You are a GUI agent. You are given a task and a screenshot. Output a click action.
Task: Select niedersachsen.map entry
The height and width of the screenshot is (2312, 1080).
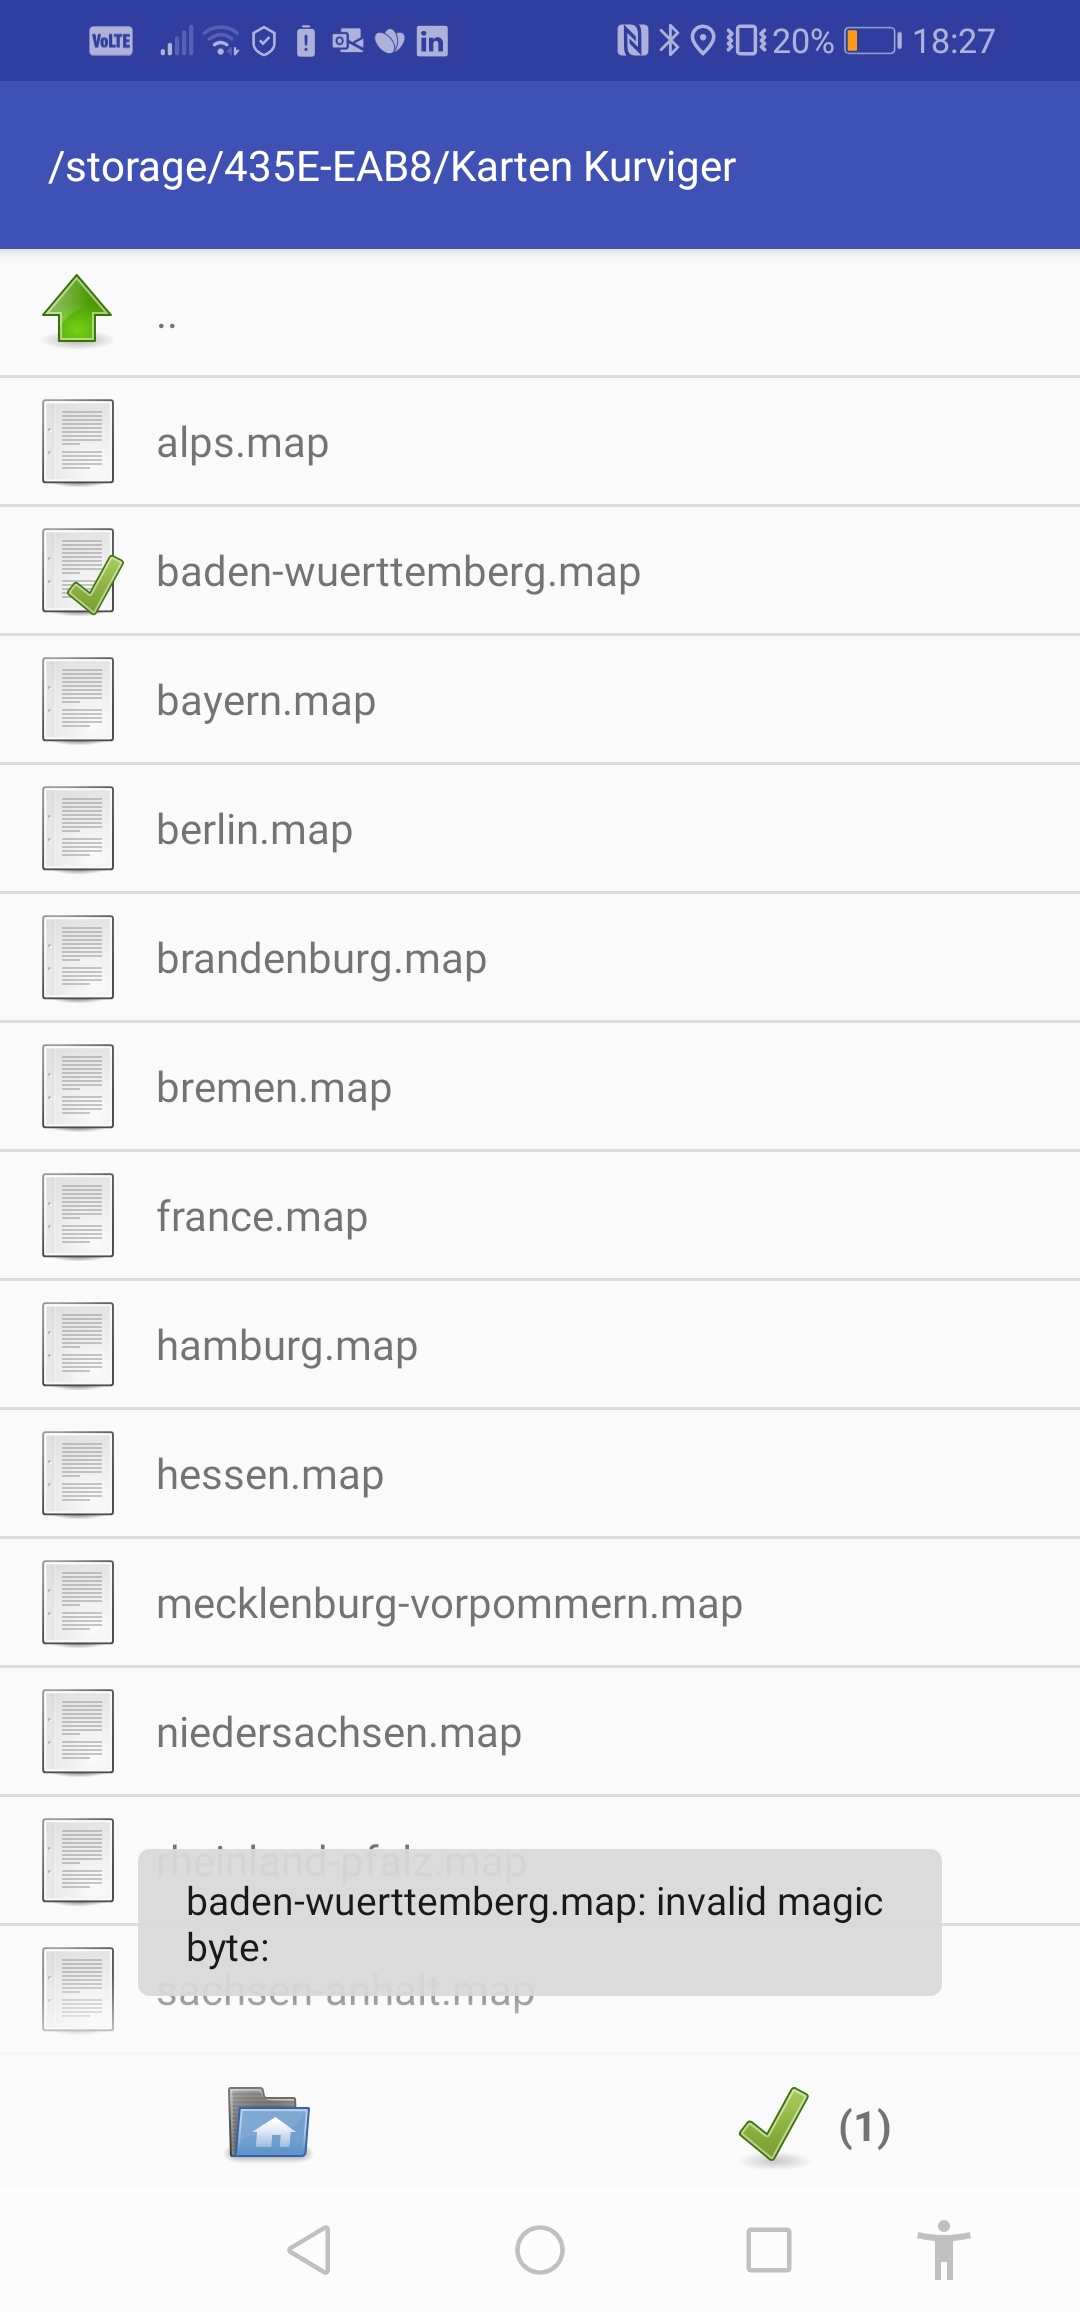[540, 1732]
